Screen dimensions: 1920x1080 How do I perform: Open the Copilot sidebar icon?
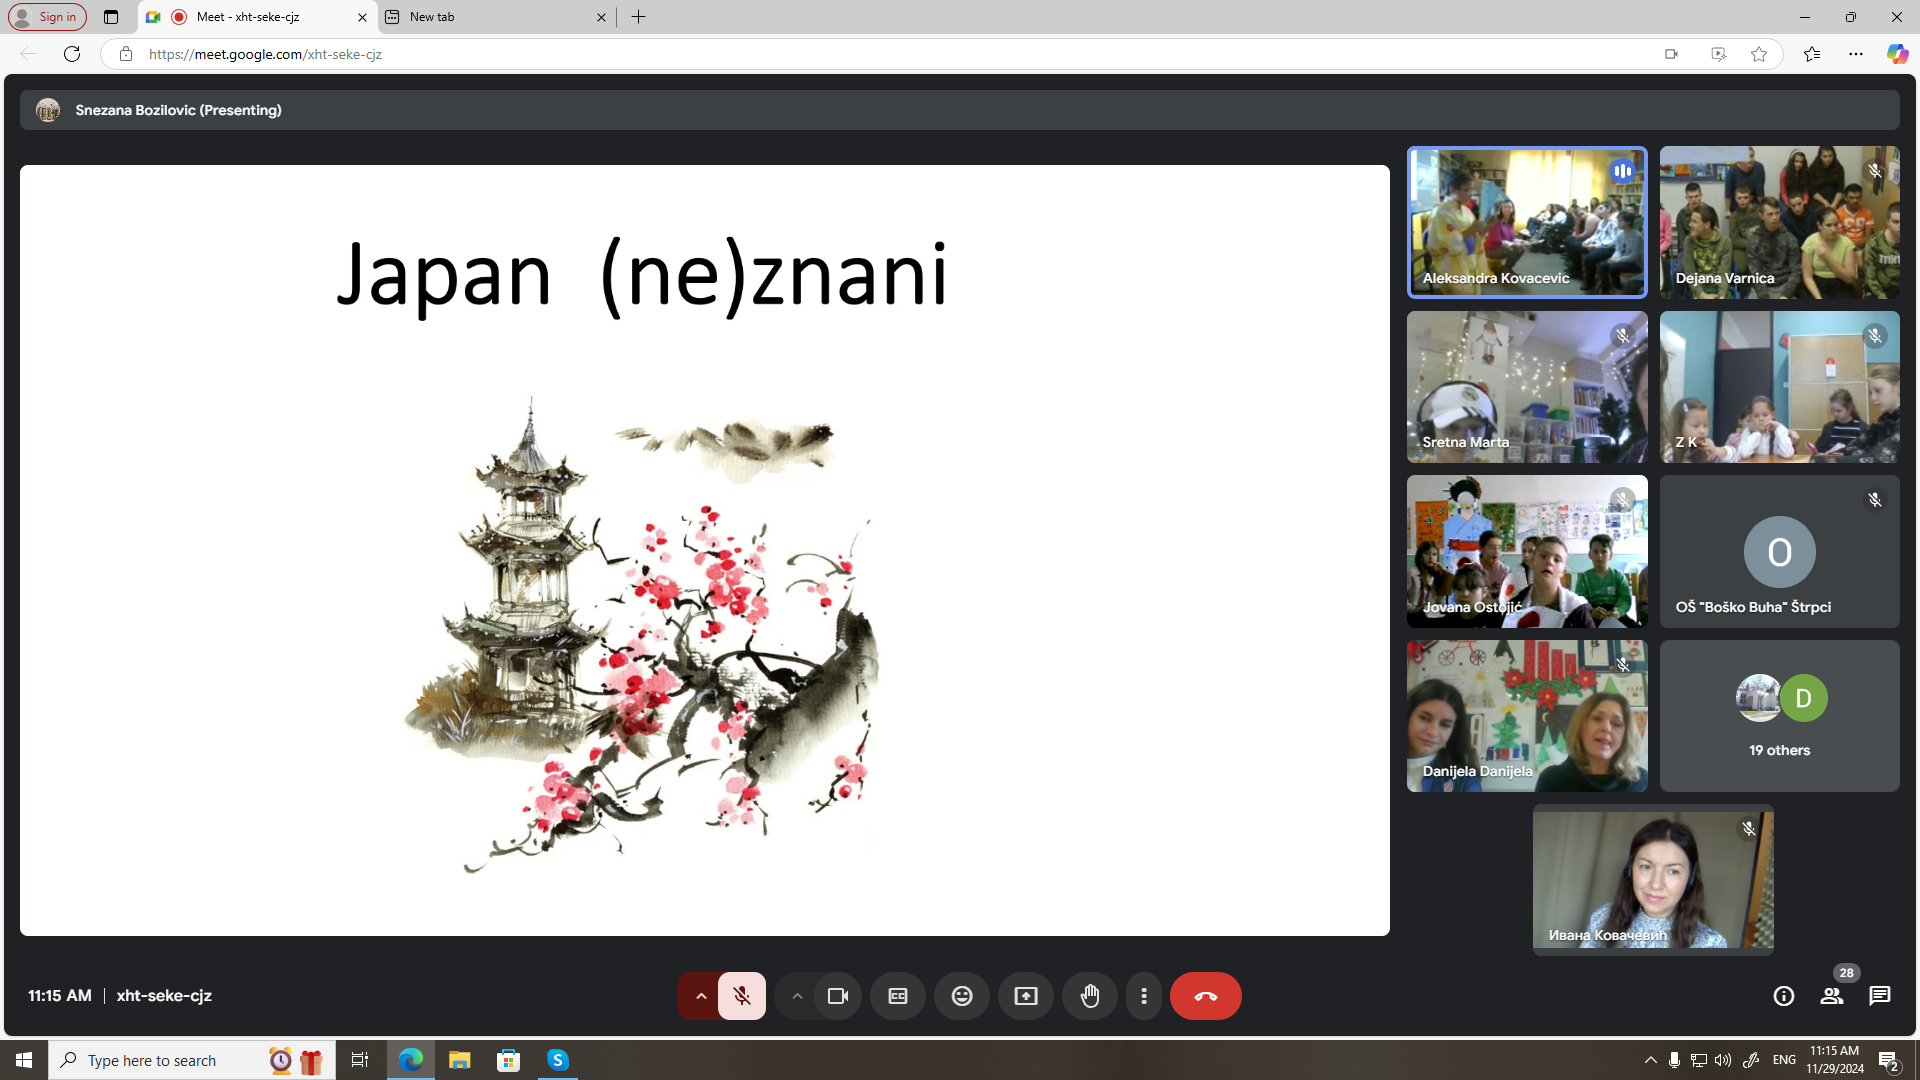1897,54
